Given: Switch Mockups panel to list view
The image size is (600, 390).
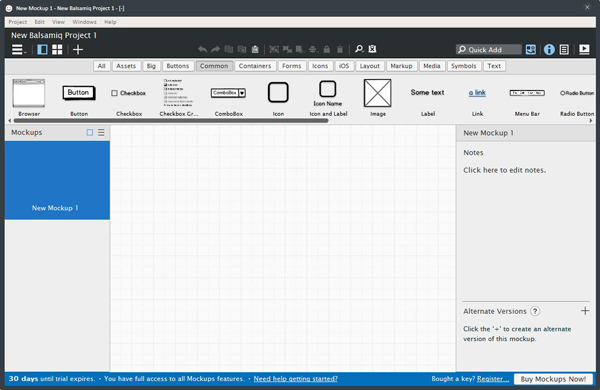Looking at the screenshot, I should (101, 132).
